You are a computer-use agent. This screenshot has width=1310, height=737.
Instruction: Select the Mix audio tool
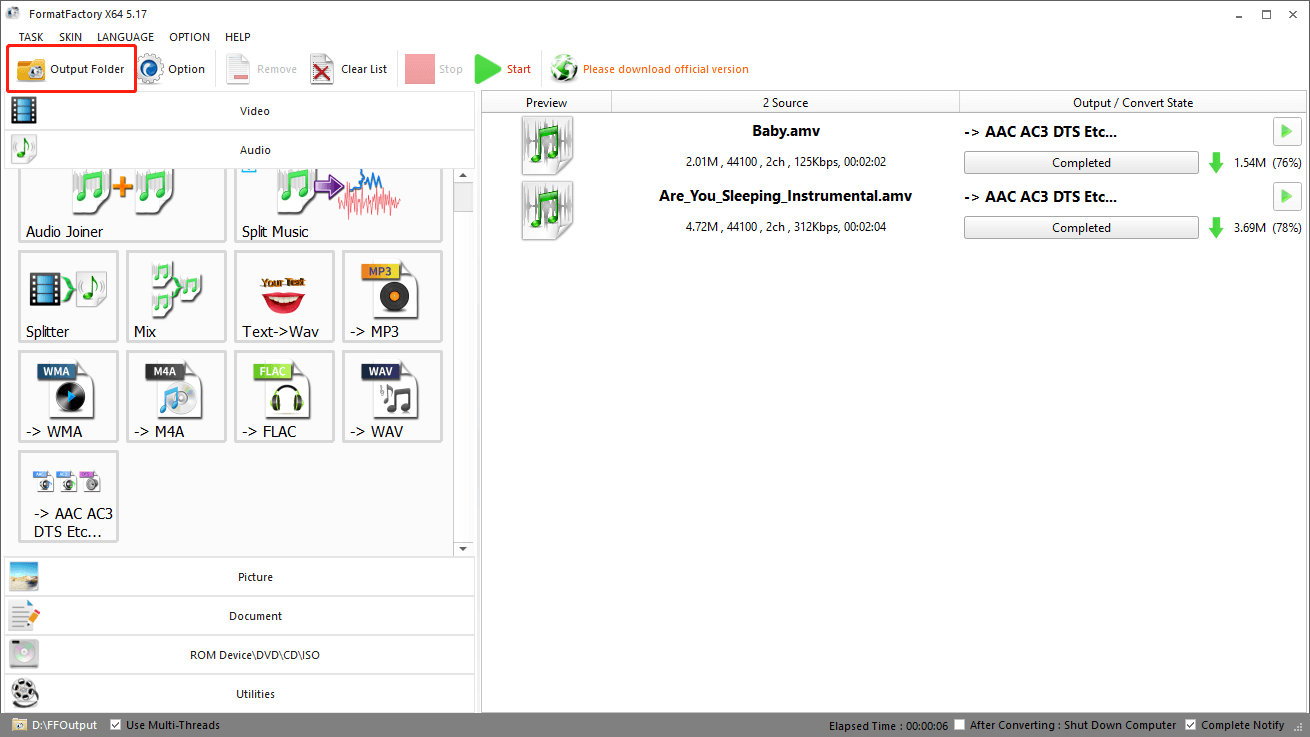click(x=176, y=296)
